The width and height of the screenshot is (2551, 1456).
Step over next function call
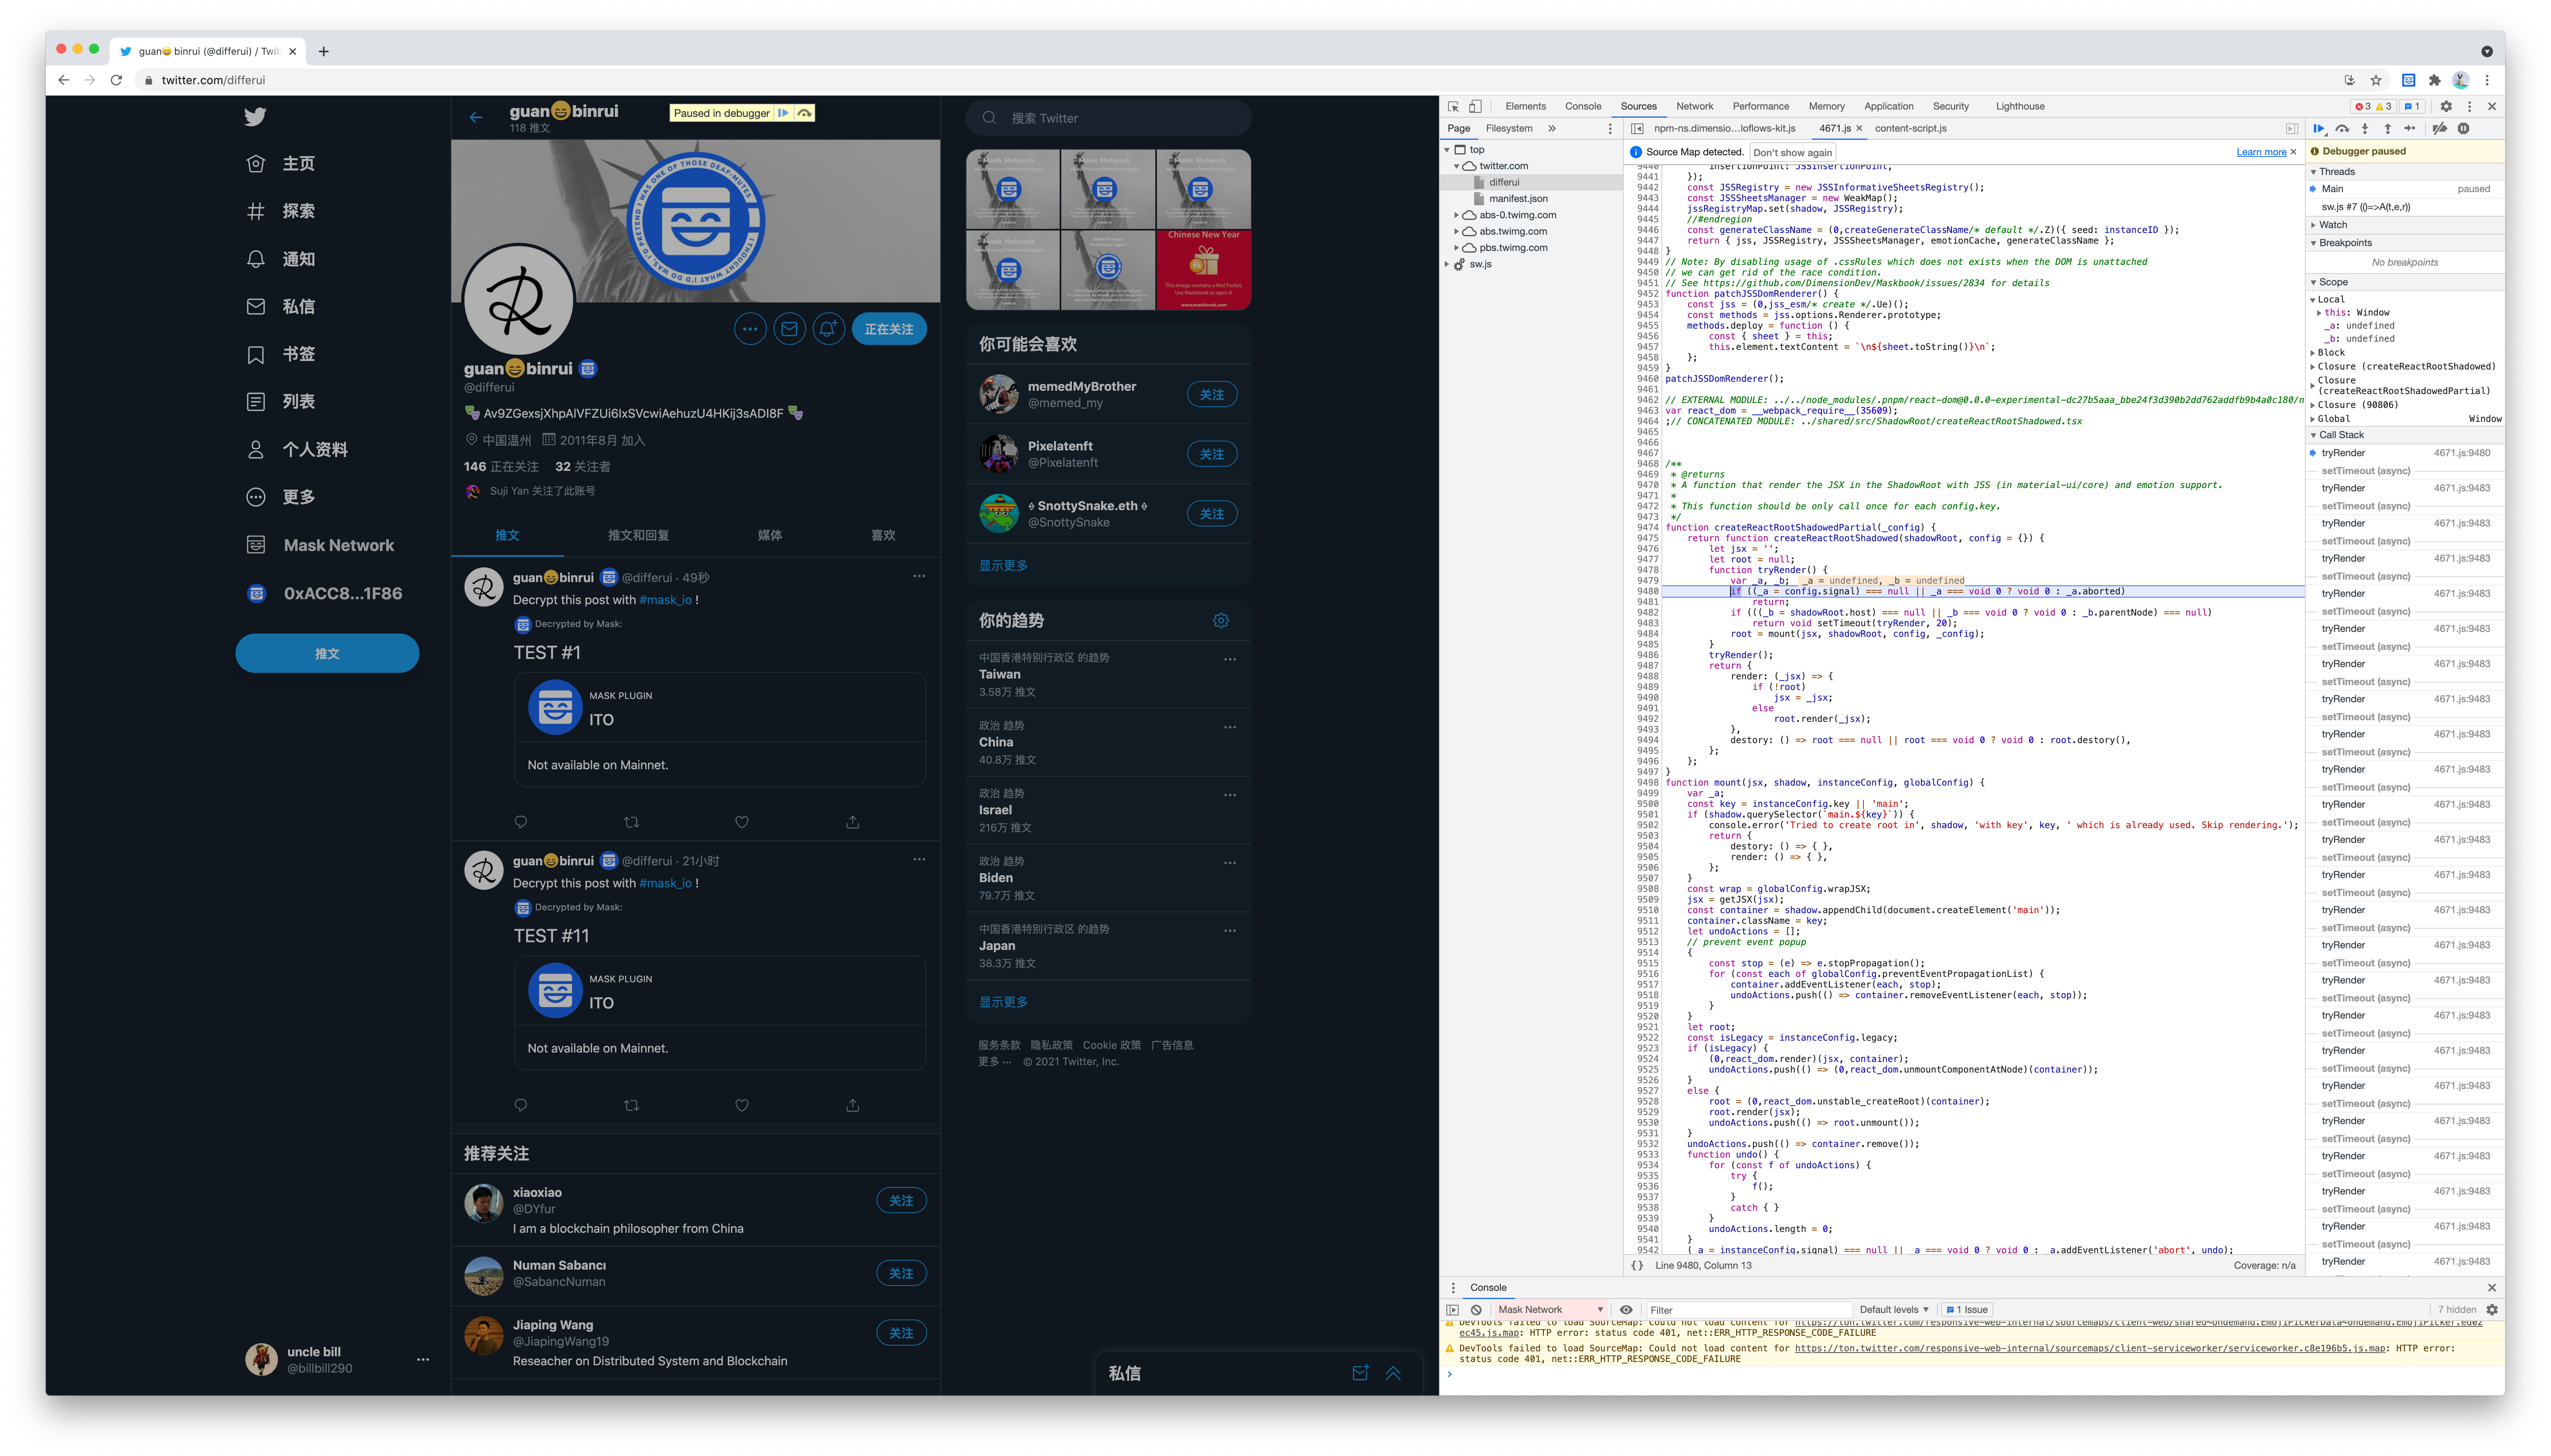(2342, 128)
